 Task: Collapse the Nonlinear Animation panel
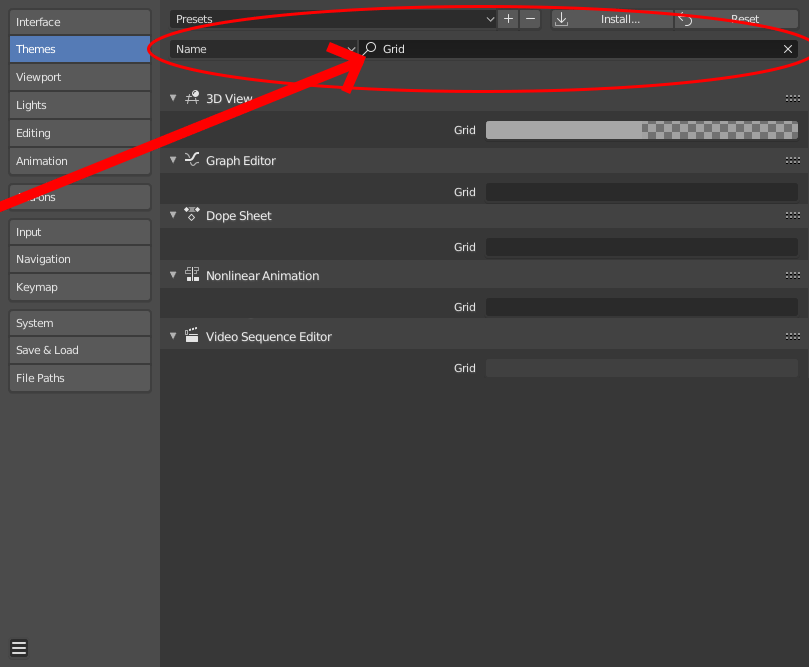(x=173, y=274)
